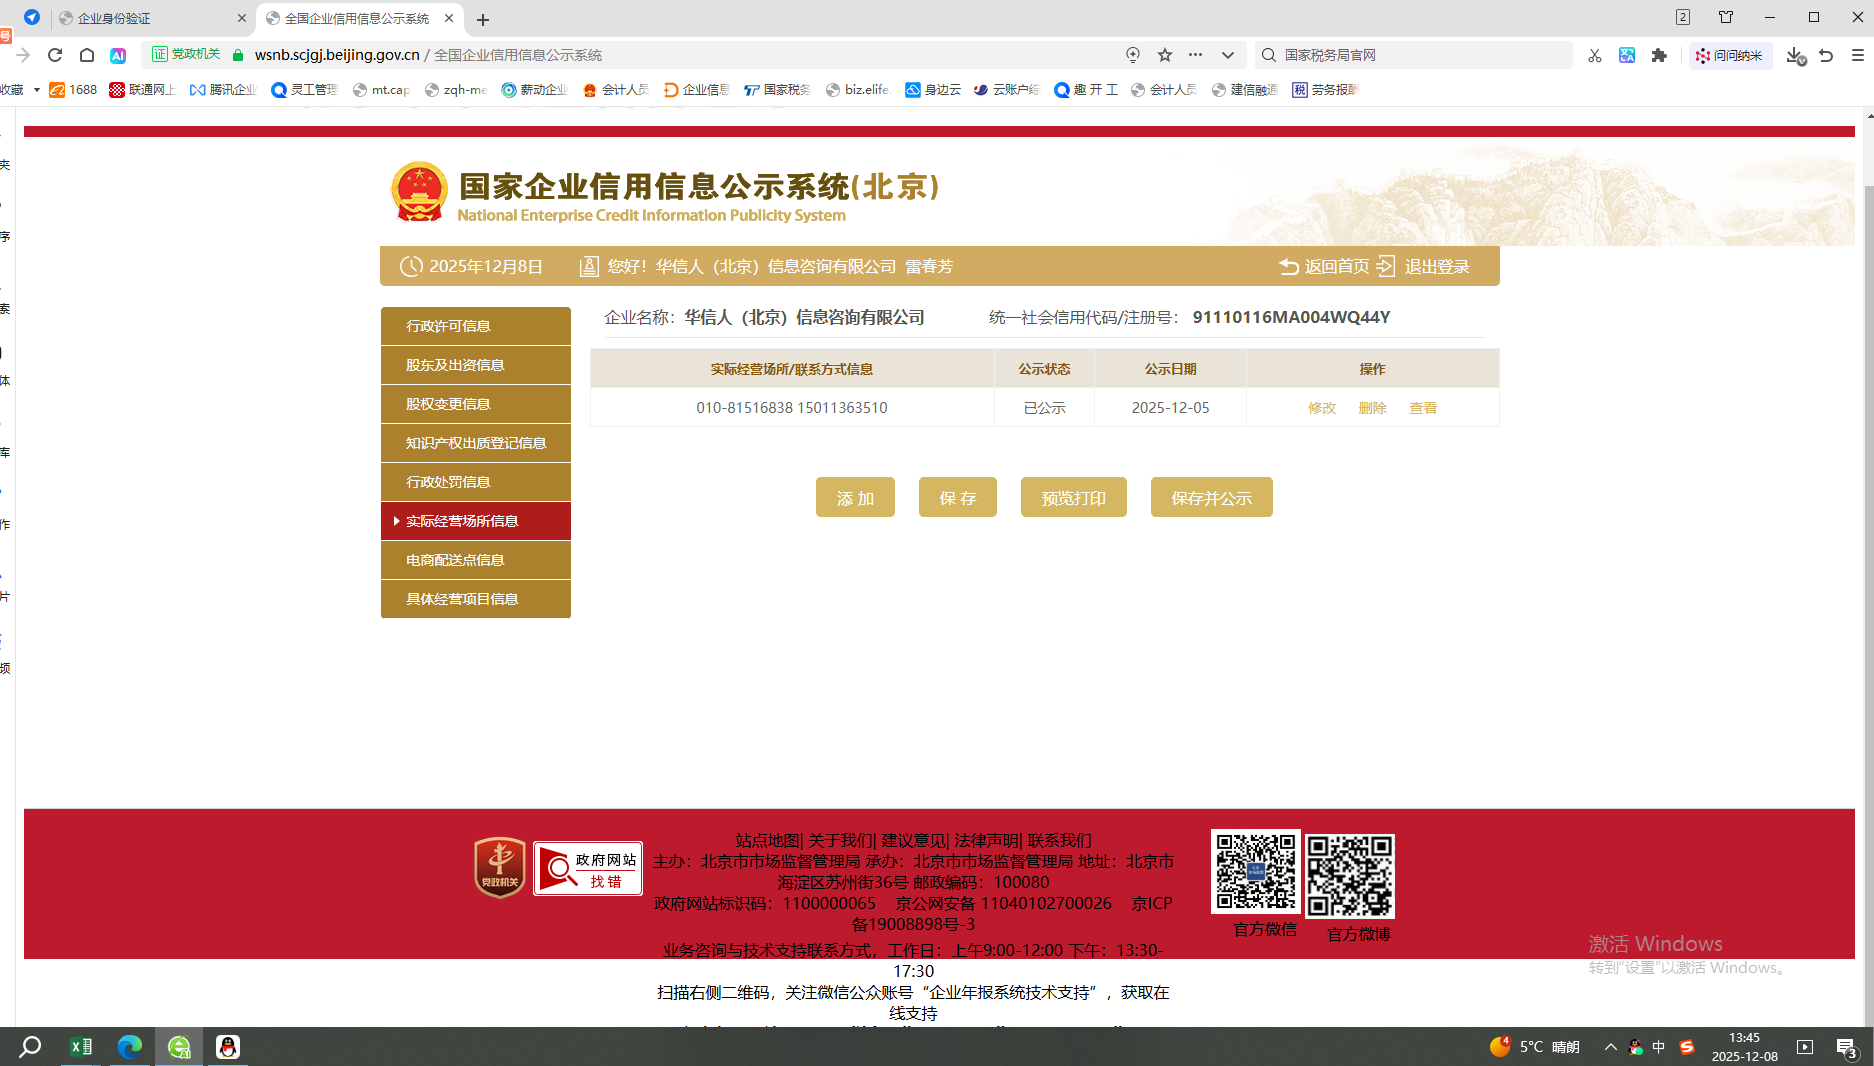Click the QQ icon on the taskbar
Viewport: 1874px width, 1066px height.
[227, 1046]
